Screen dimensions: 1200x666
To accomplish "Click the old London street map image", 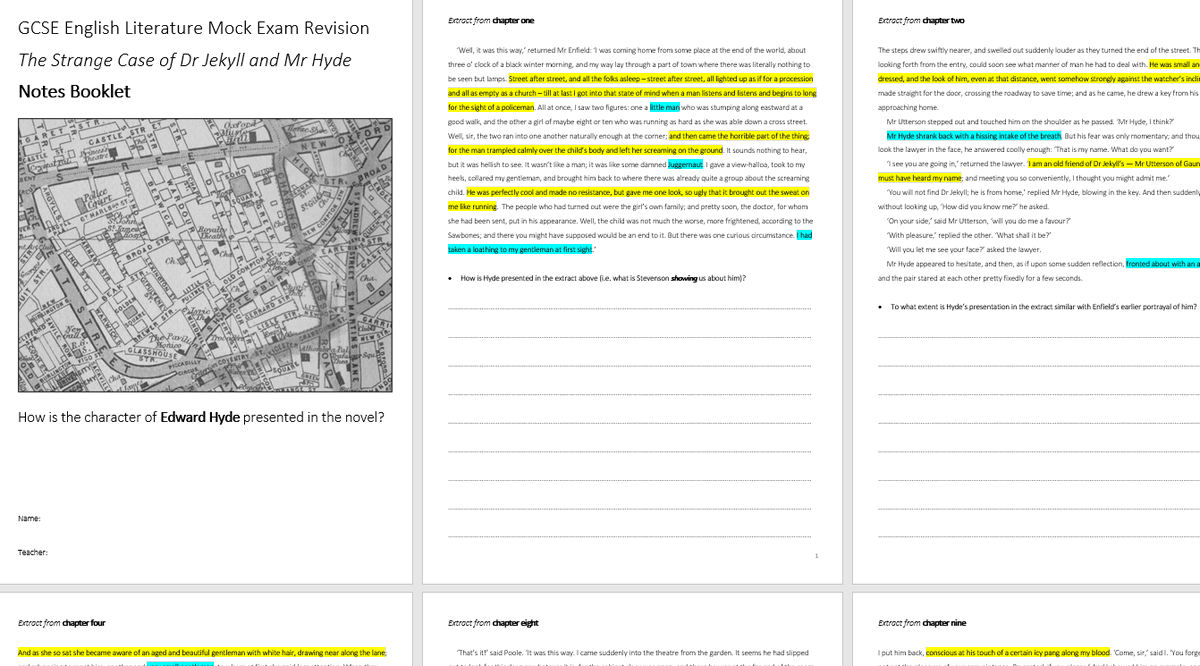I will pyautogui.click(x=203, y=255).
